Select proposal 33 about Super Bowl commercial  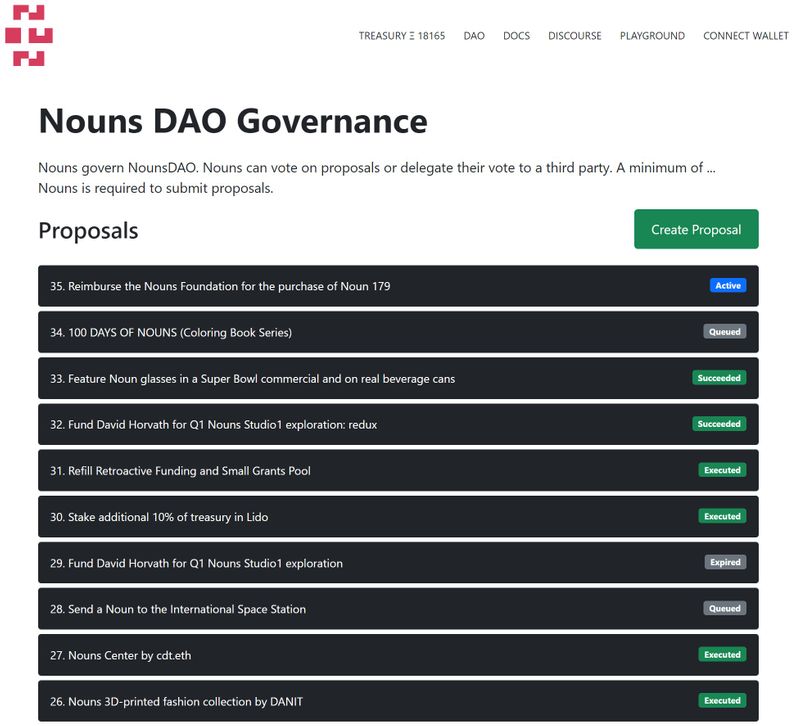click(262, 378)
